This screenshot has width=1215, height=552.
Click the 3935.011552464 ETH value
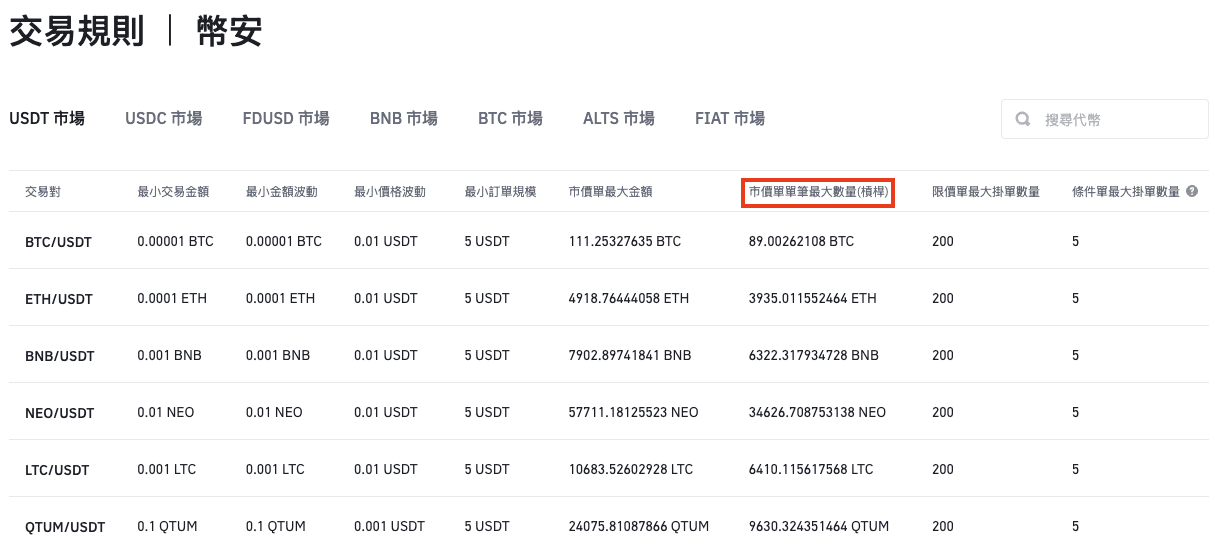tap(813, 298)
